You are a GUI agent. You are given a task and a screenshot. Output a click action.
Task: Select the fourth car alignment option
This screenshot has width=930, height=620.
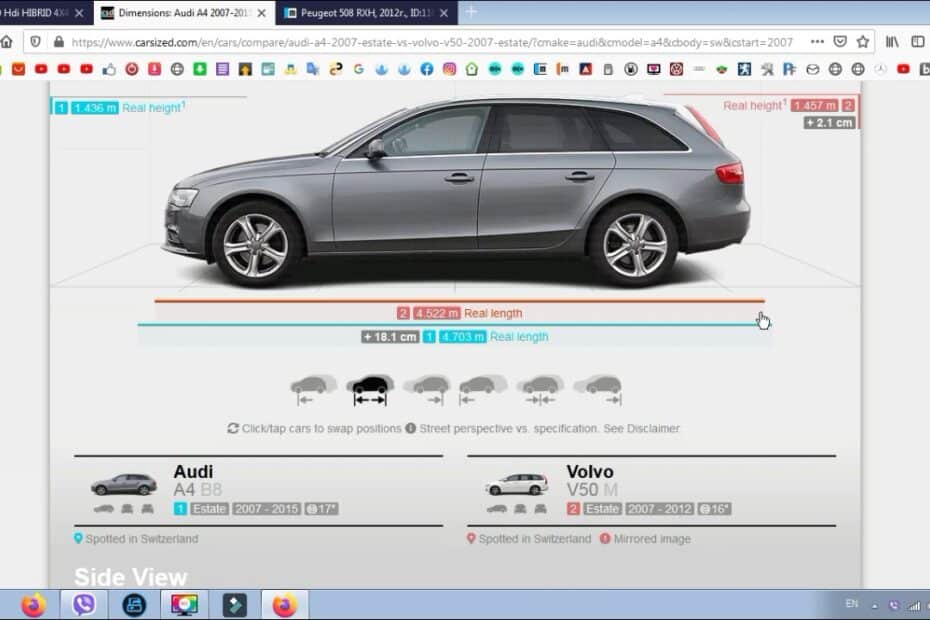(483, 389)
